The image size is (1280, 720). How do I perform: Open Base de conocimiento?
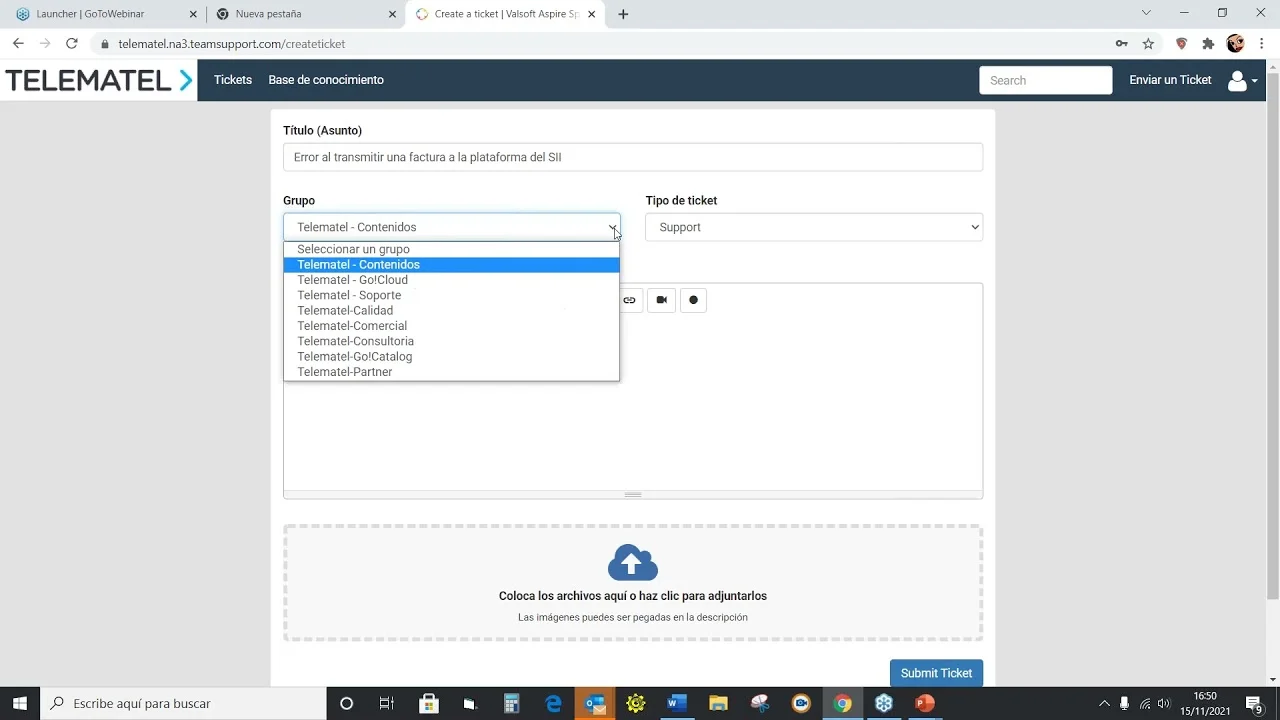(326, 80)
